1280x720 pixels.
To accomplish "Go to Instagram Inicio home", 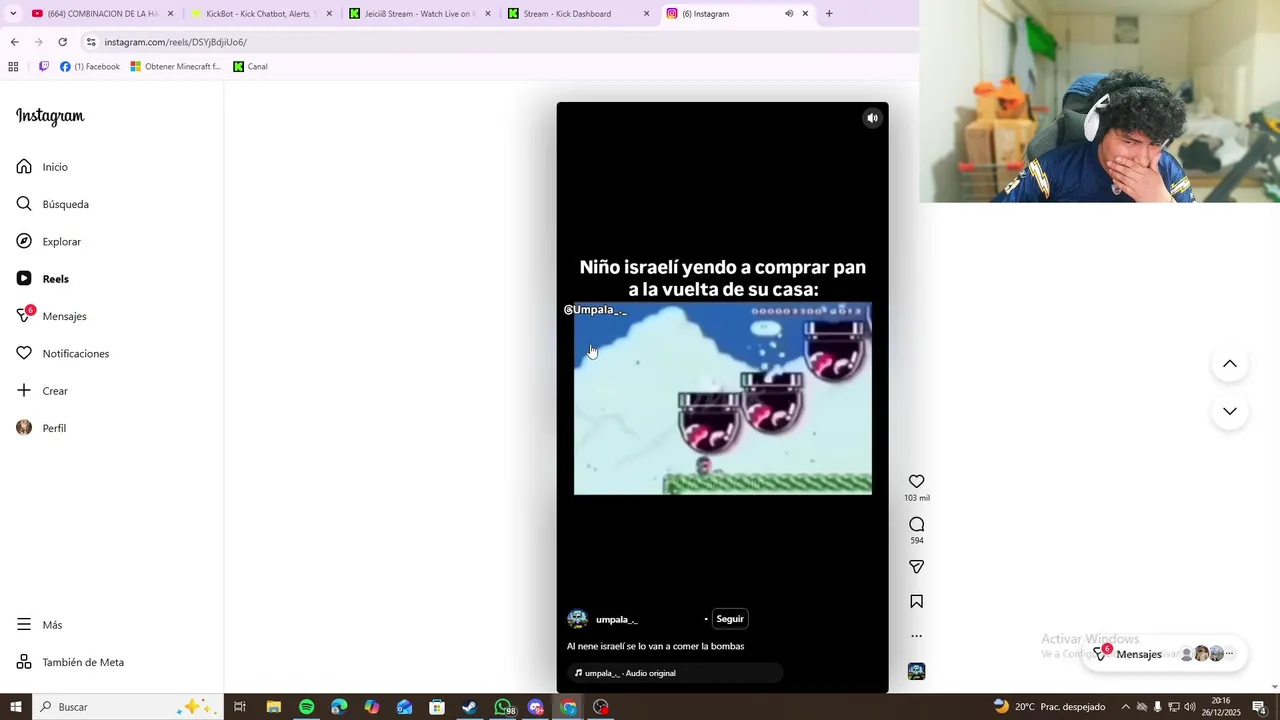I will click(x=42, y=167).
